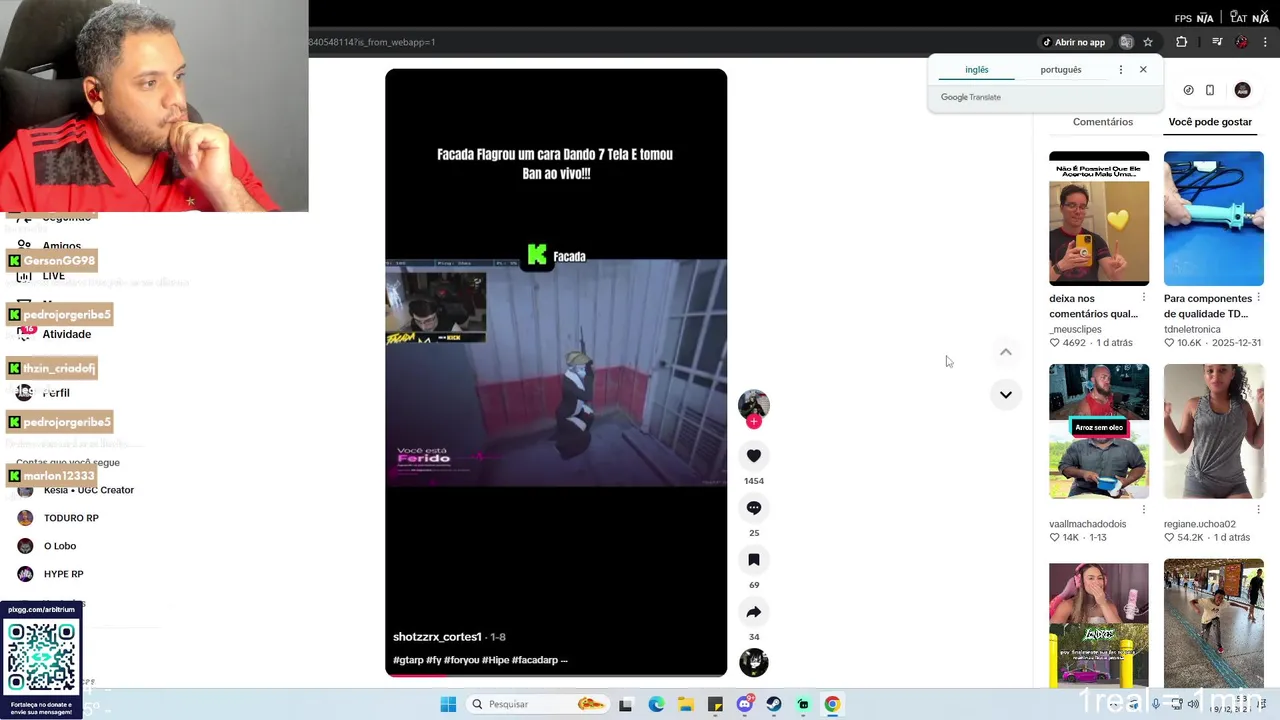Viewport: 1280px width, 720px height.
Task: Follow the creator via red plus badge
Action: point(754,422)
